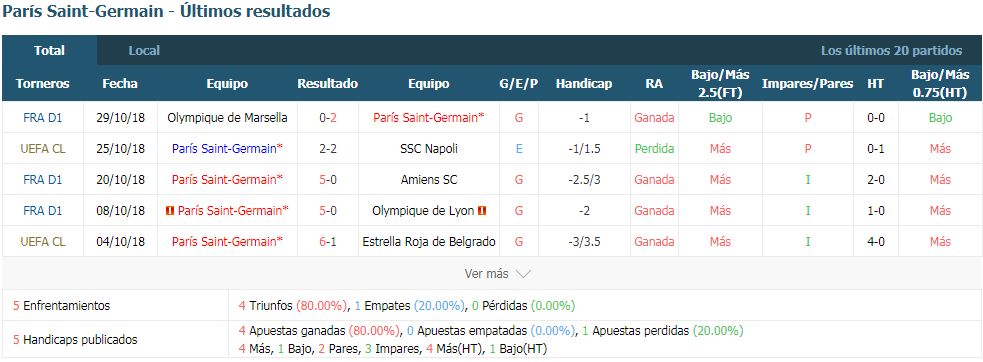
Task: Click red card icon before París Saint-Germain
Action: pos(169,211)
